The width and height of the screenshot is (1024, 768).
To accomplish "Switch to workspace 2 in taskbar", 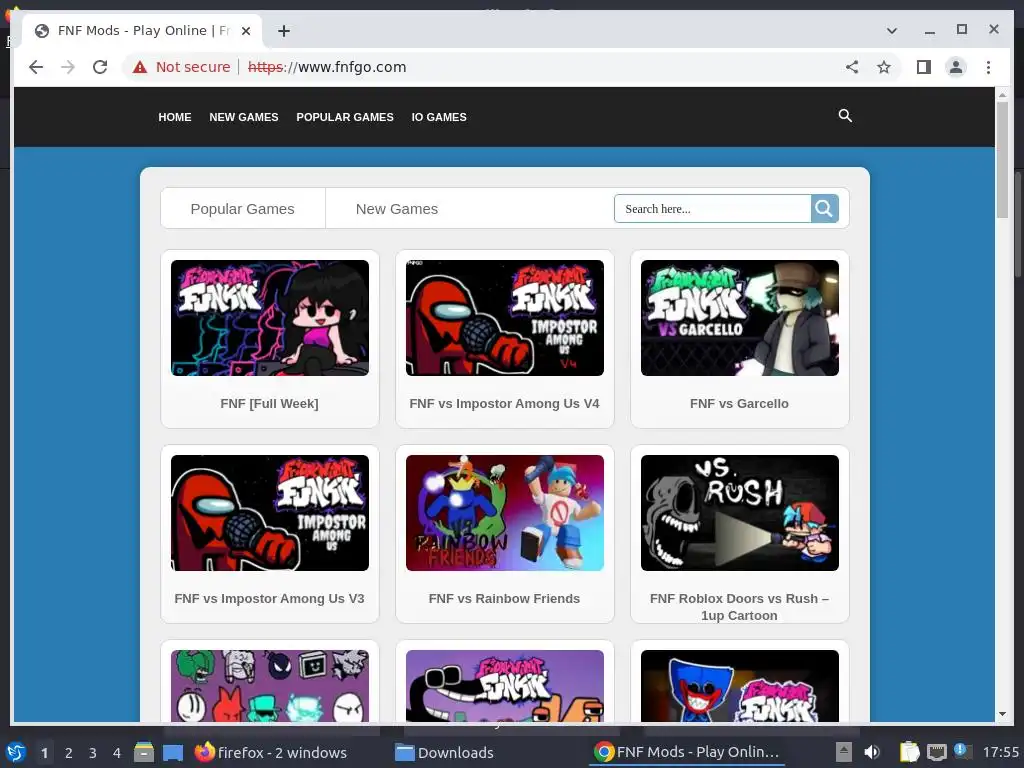I will (69, 753).
